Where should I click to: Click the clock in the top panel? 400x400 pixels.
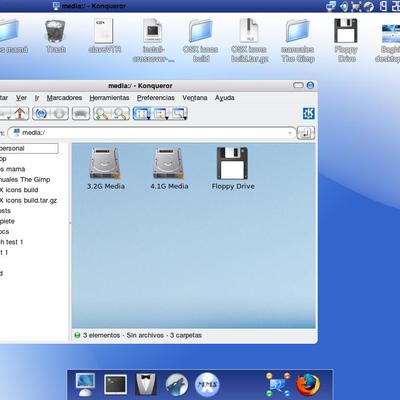click(x=390, y=6)
